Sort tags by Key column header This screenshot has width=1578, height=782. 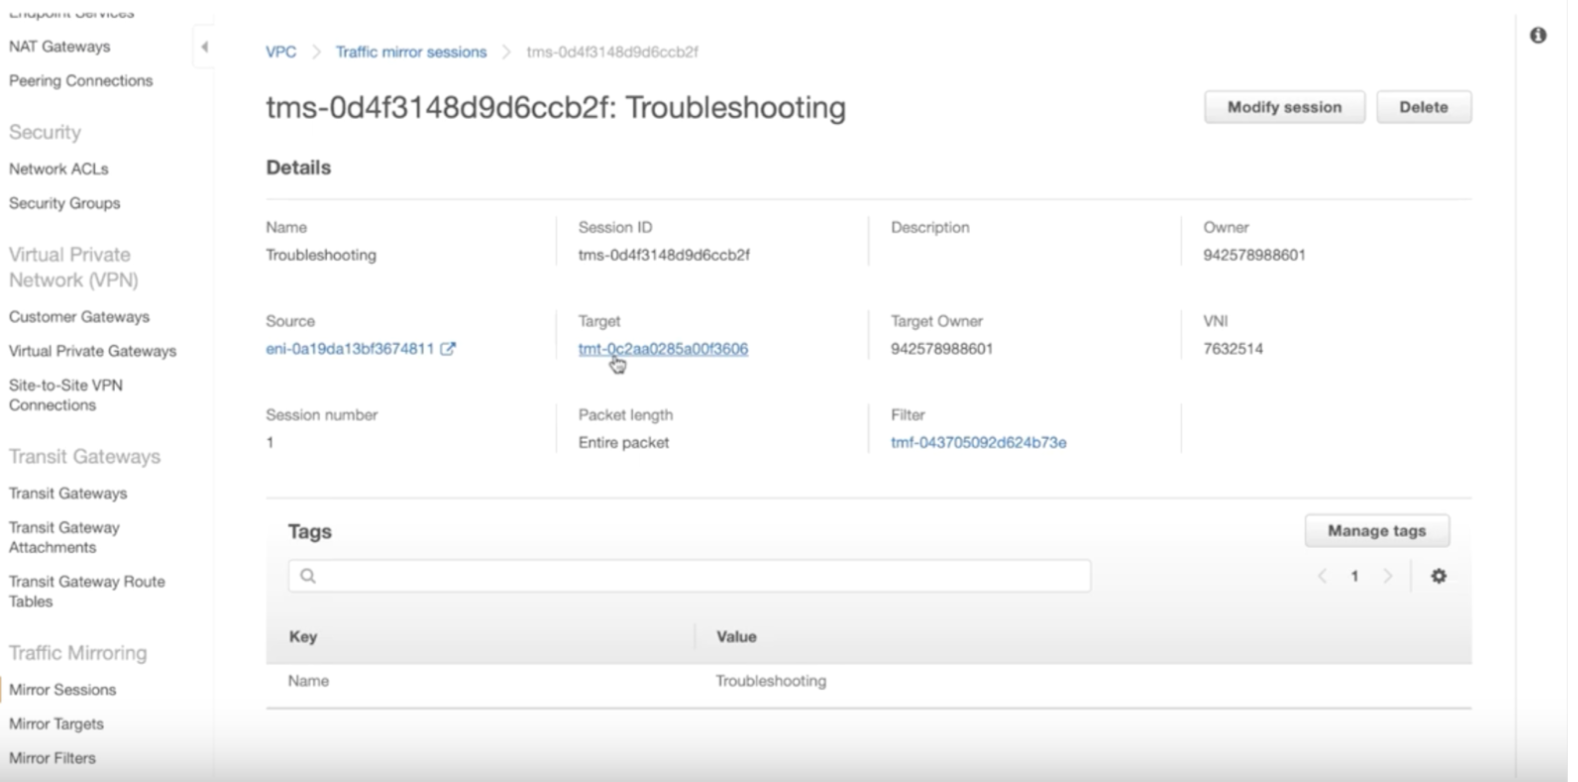pos(303,637)
